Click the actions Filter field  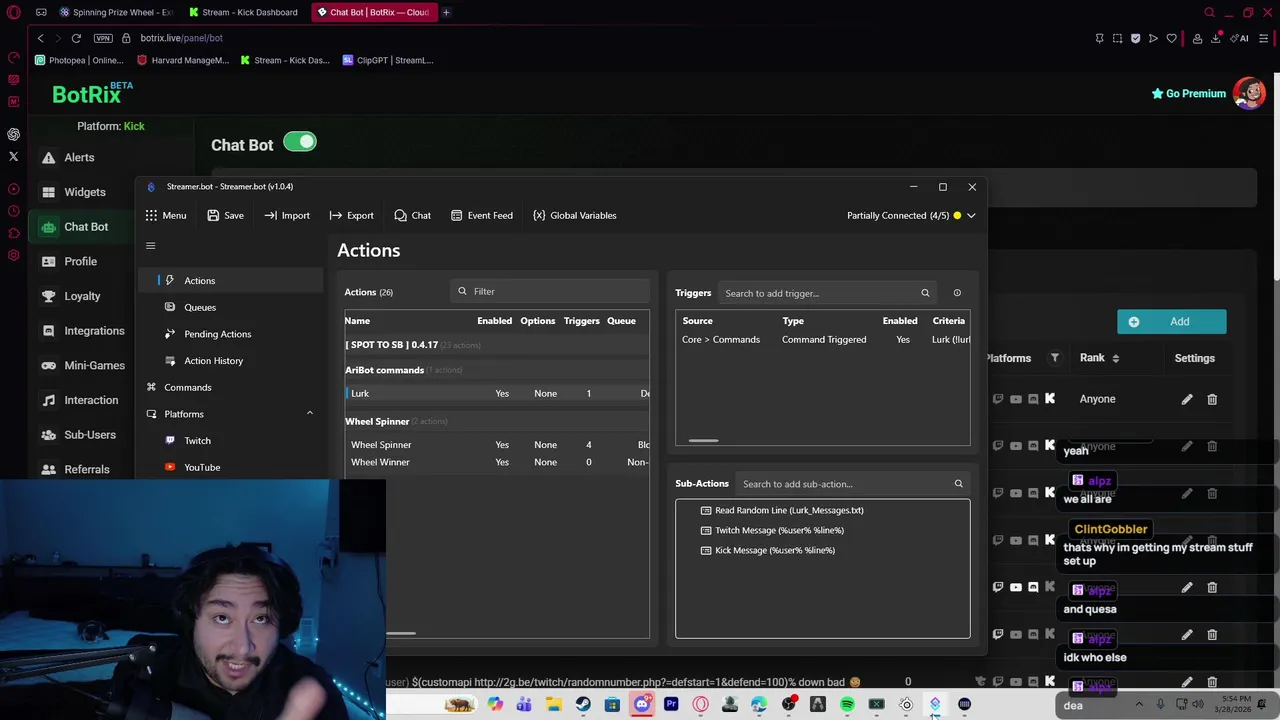pyautogui.click(x=550, y=291)
